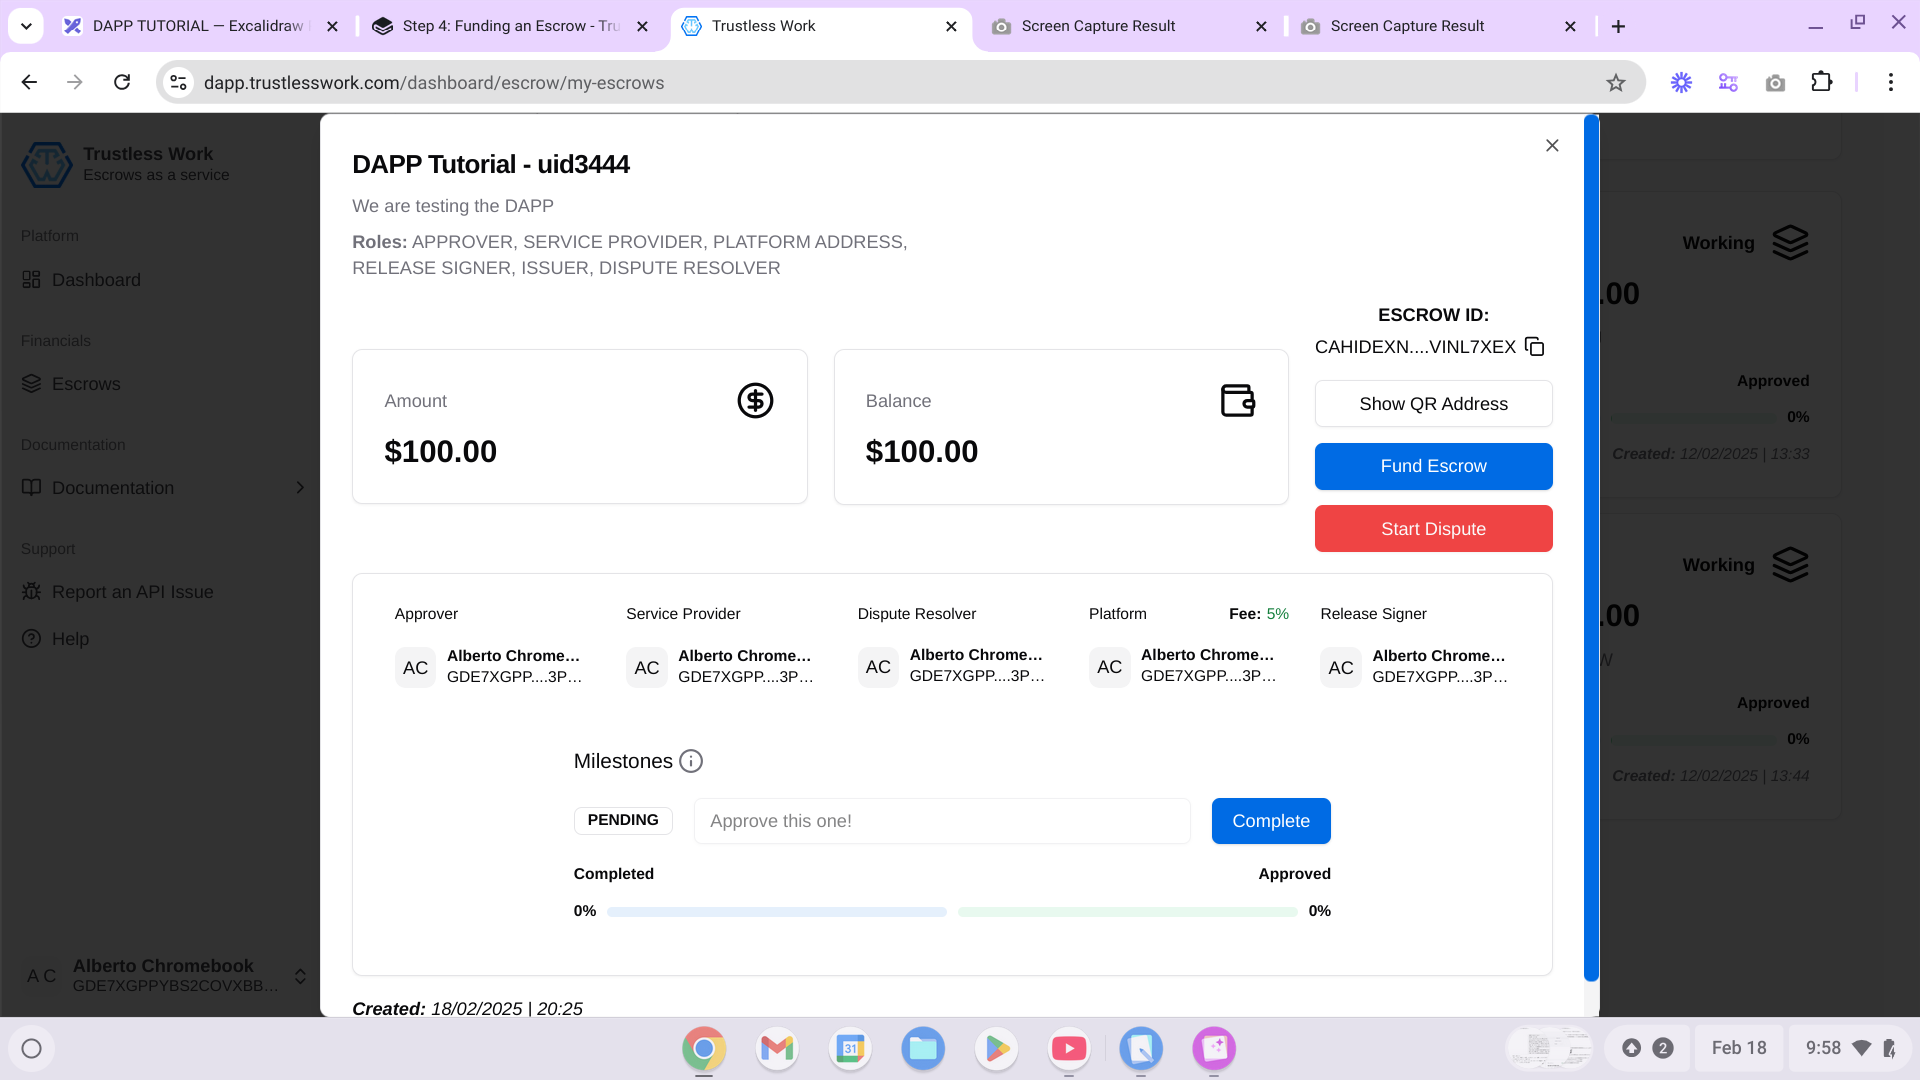
Task: Click the dollar amount icon
Action: 755,401
